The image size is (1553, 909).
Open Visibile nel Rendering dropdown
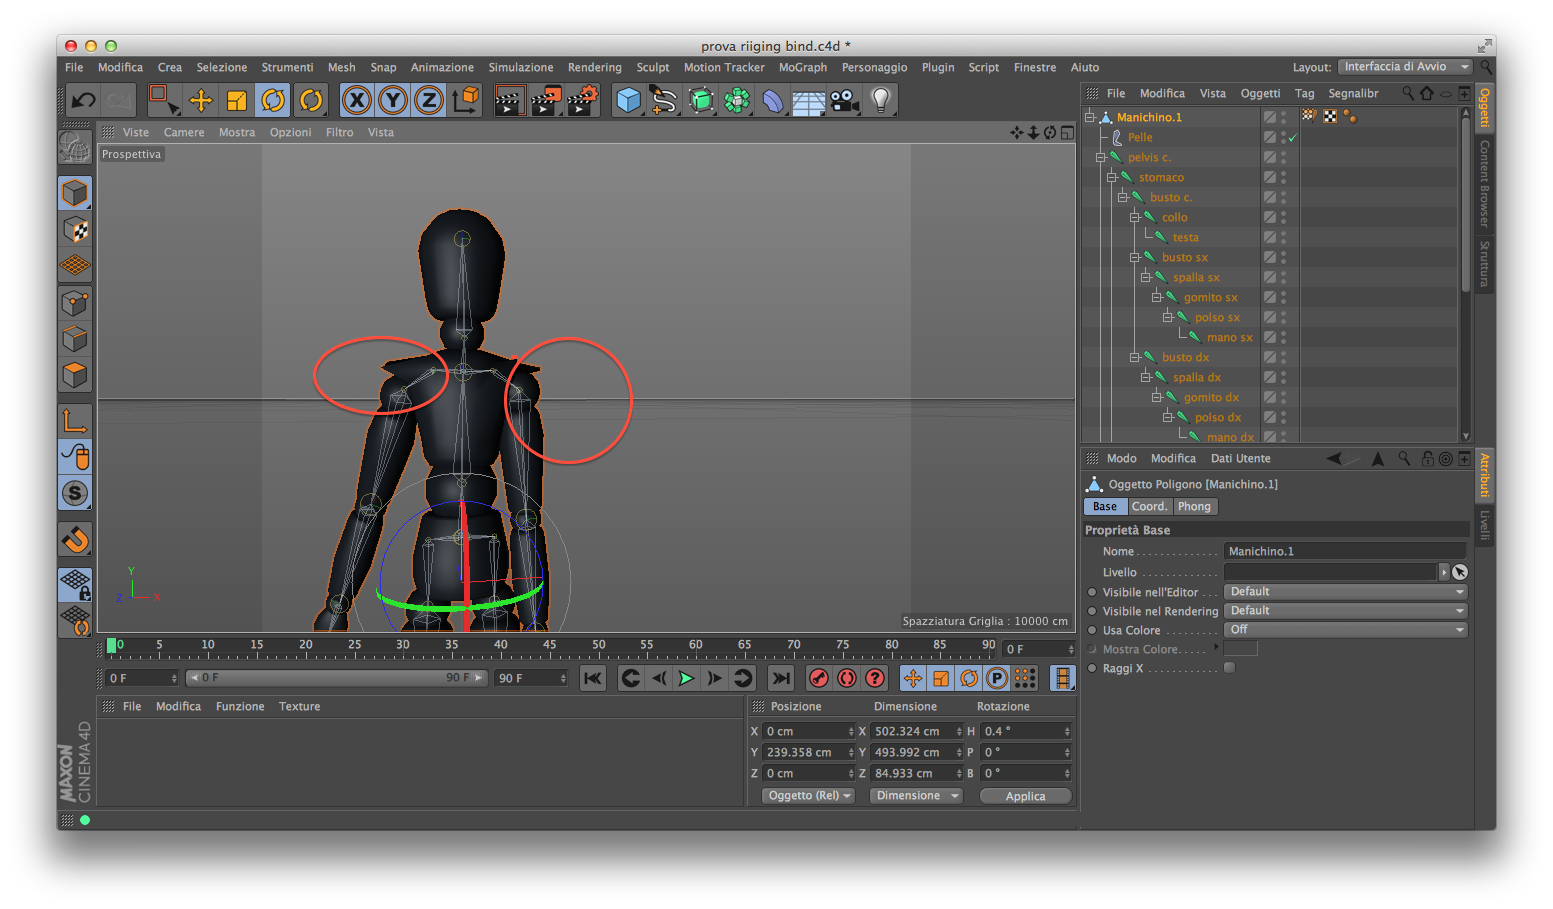[x=1346, y=611]
